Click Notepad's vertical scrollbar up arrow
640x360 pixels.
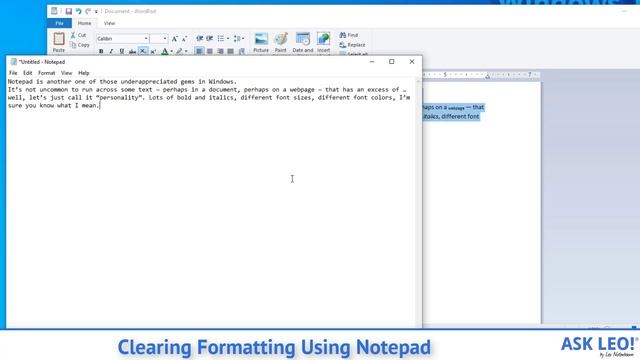click(x=418, y=81)
